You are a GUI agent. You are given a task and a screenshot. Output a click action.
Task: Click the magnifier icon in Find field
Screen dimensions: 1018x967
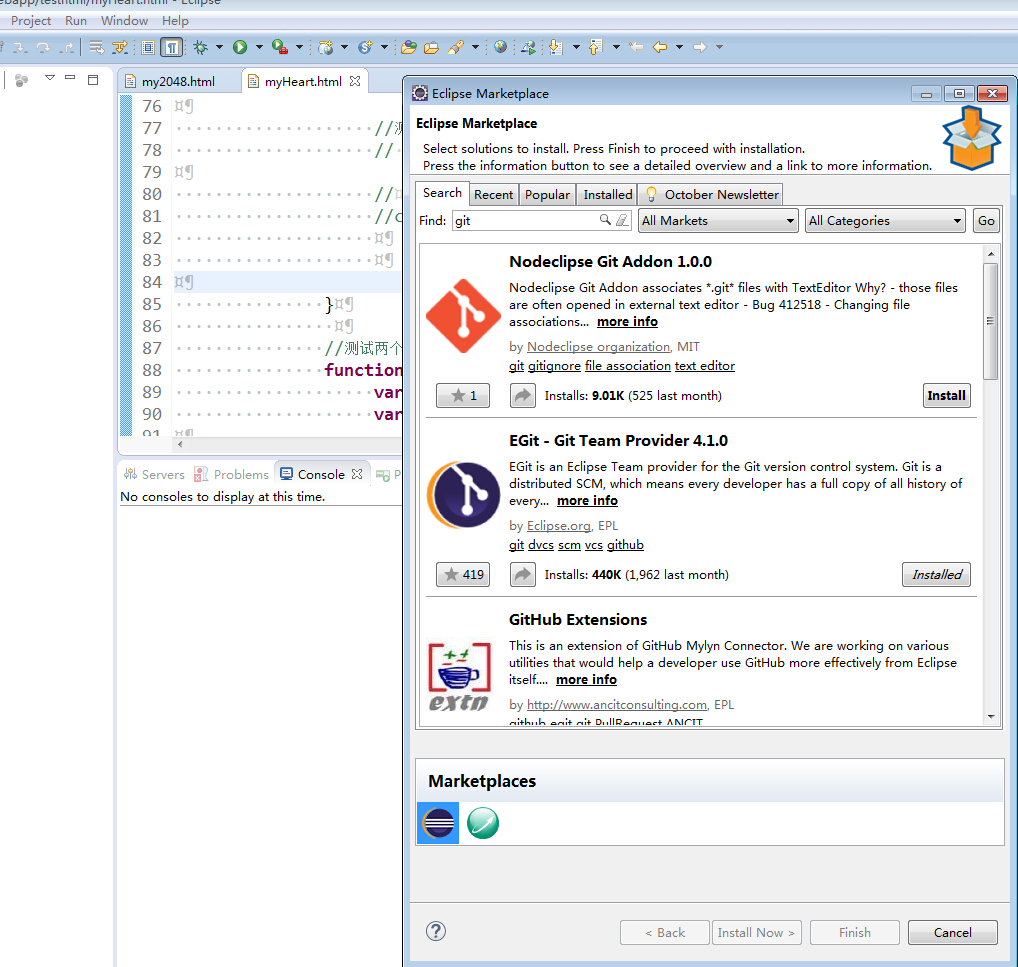pyautogui.click(x=605, y=220)
